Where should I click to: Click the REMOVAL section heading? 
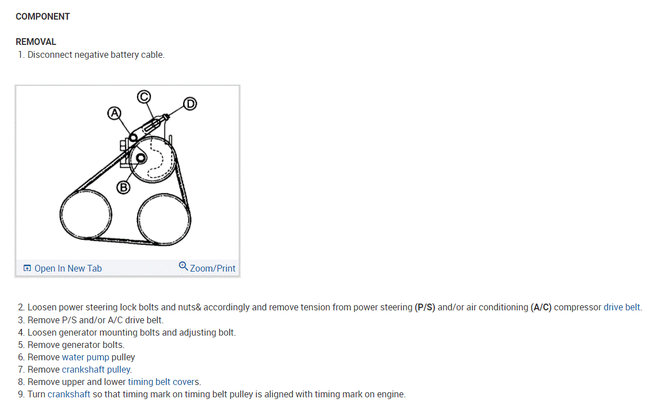[36, 42]
